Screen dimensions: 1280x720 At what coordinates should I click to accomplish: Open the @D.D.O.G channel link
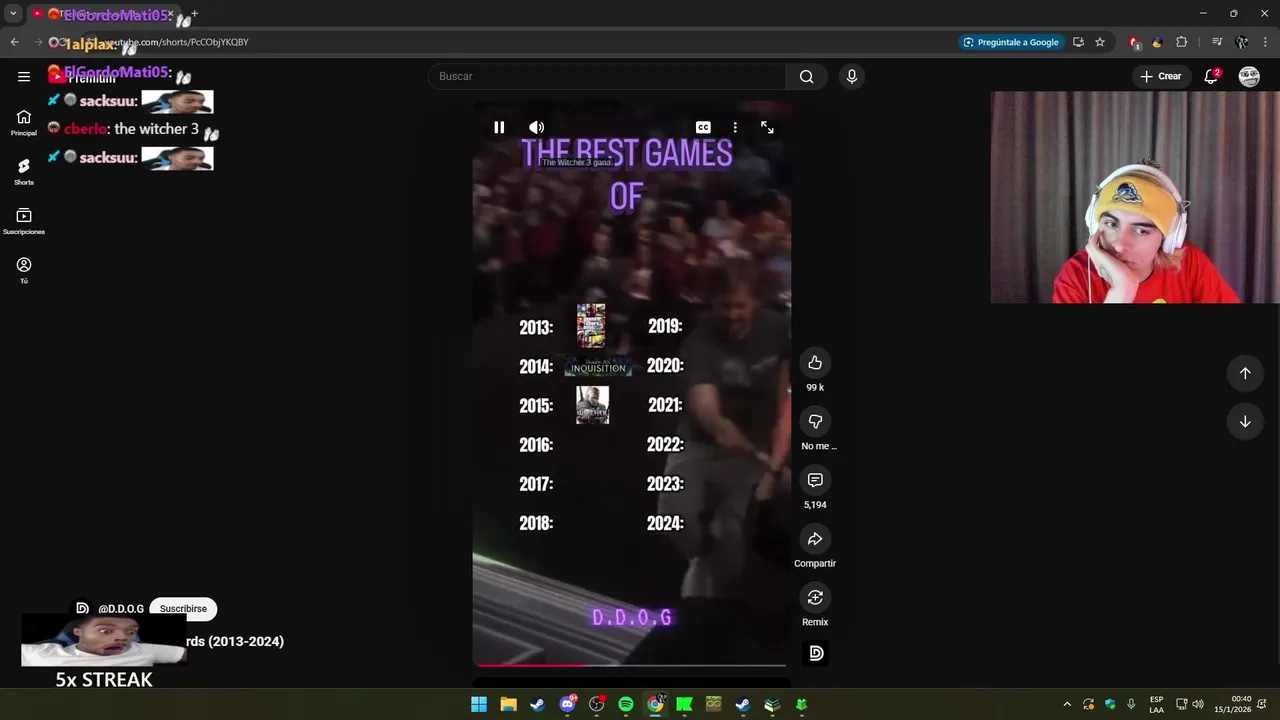pos(120,608)
